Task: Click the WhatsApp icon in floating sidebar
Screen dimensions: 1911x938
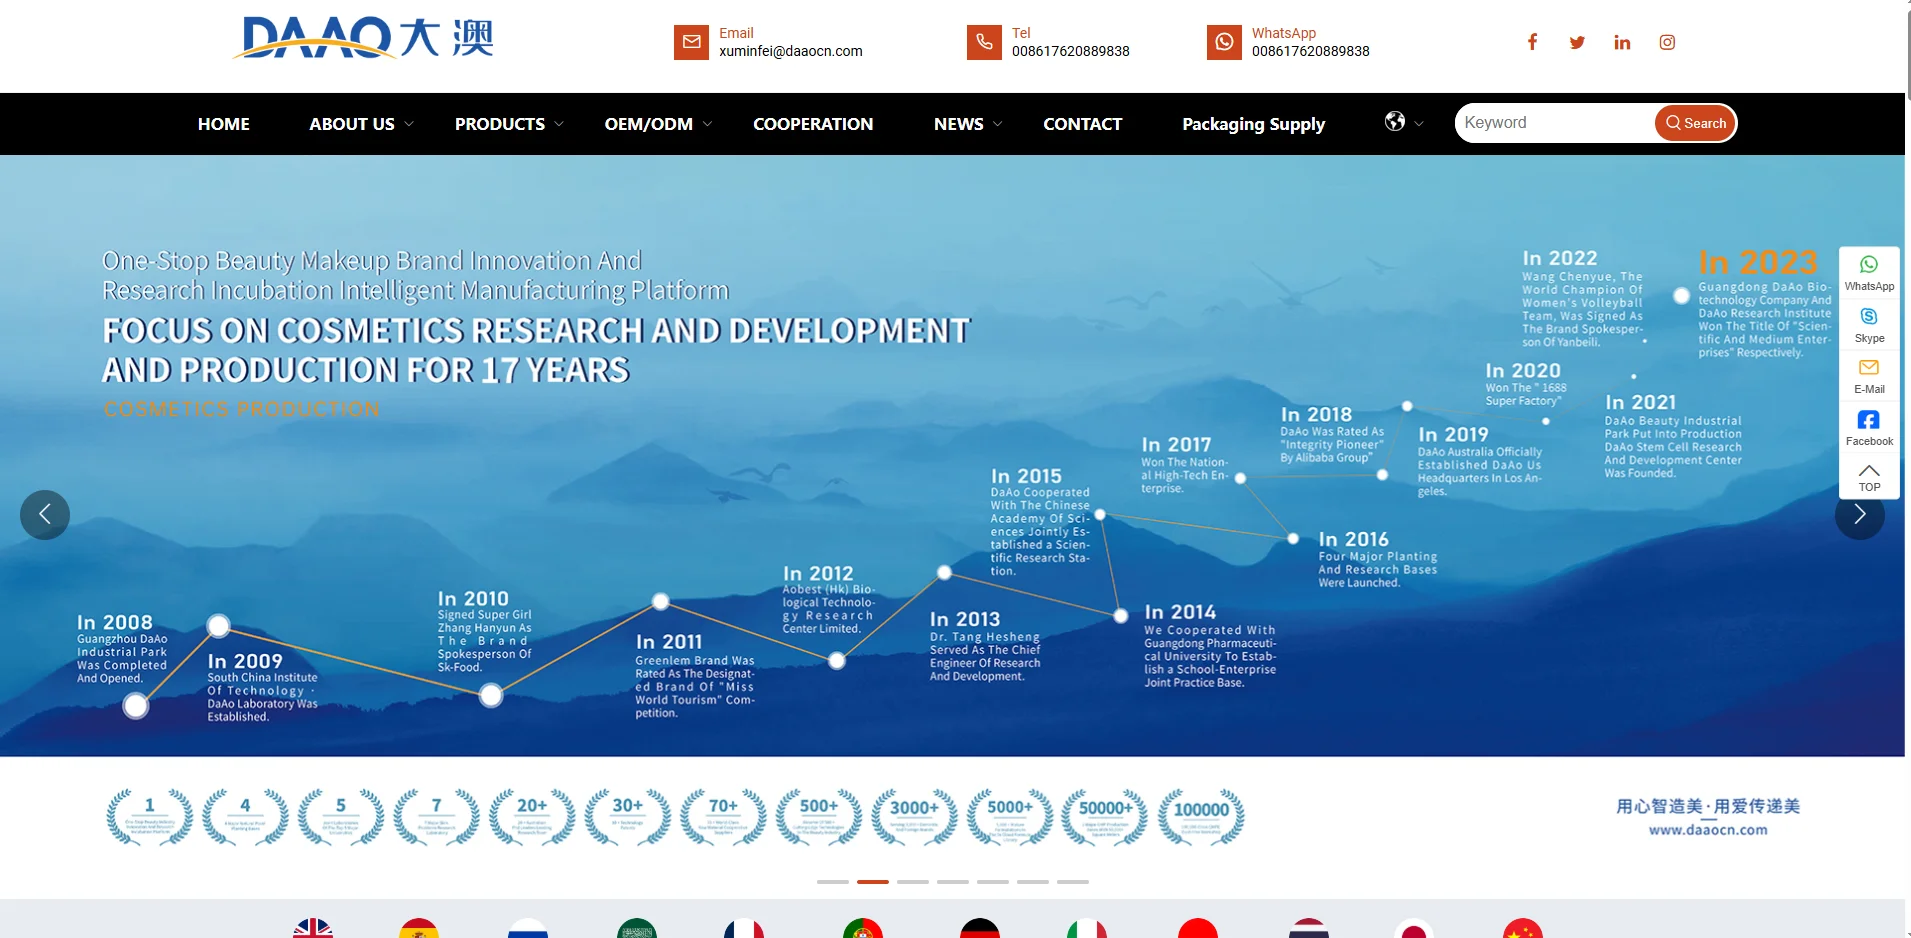Action: [1868, 272]
